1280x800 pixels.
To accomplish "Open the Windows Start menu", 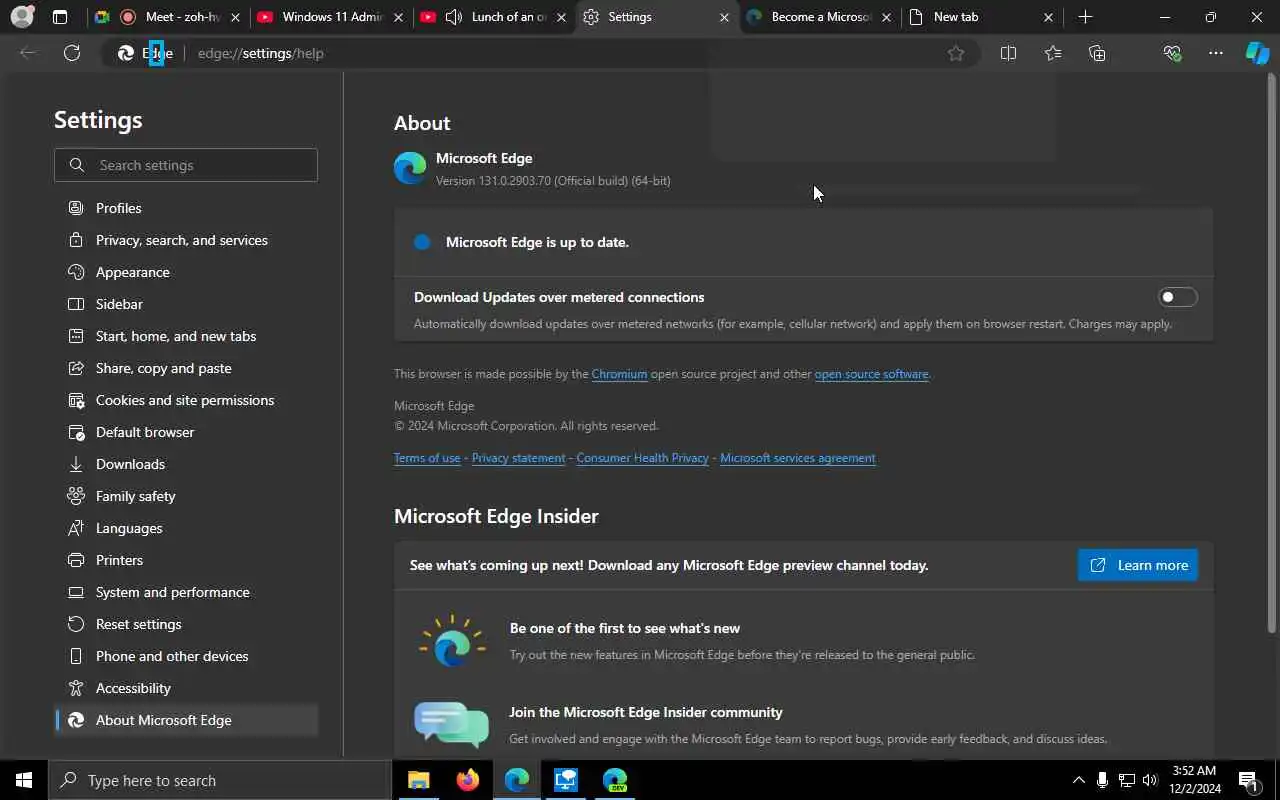I will click(24, 780).
